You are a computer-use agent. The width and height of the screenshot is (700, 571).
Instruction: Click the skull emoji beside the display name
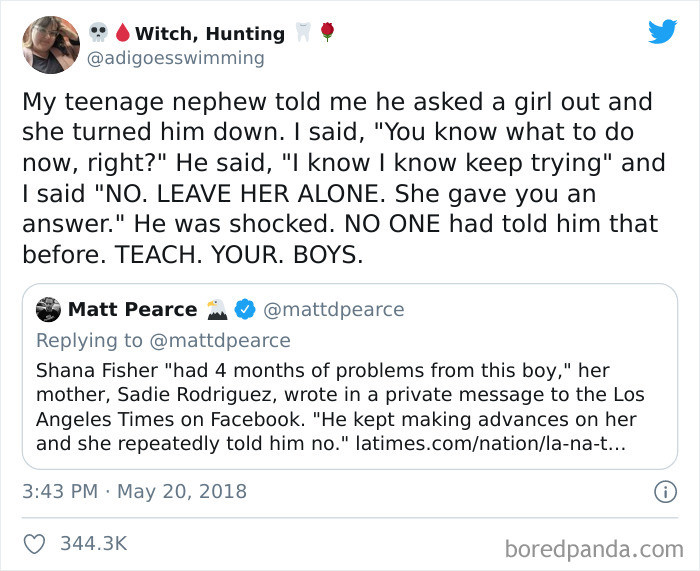pyautogui.click(x=98, y=33)
